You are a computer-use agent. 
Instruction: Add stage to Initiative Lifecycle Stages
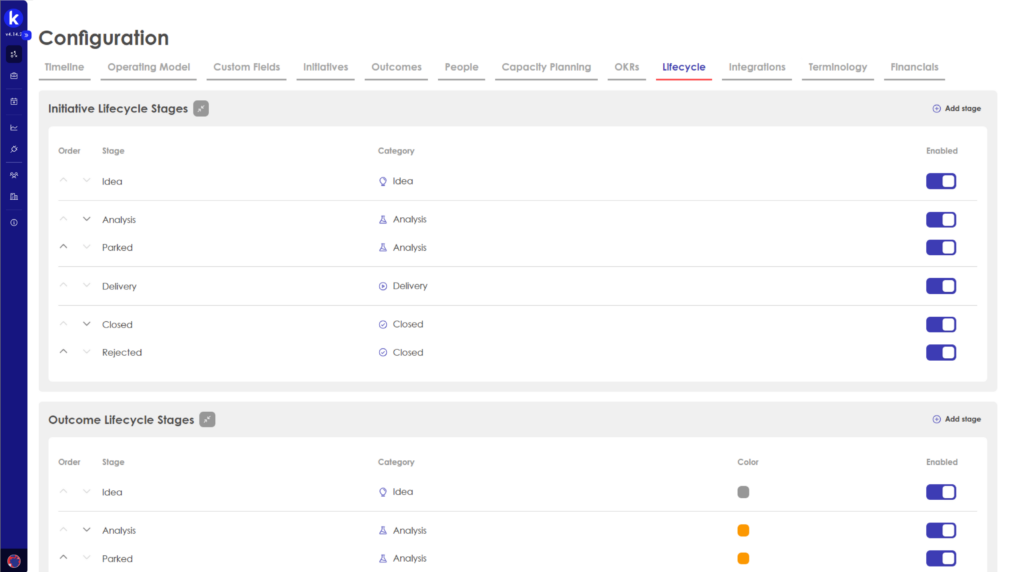pyautogui.click(x=956, y=108)
